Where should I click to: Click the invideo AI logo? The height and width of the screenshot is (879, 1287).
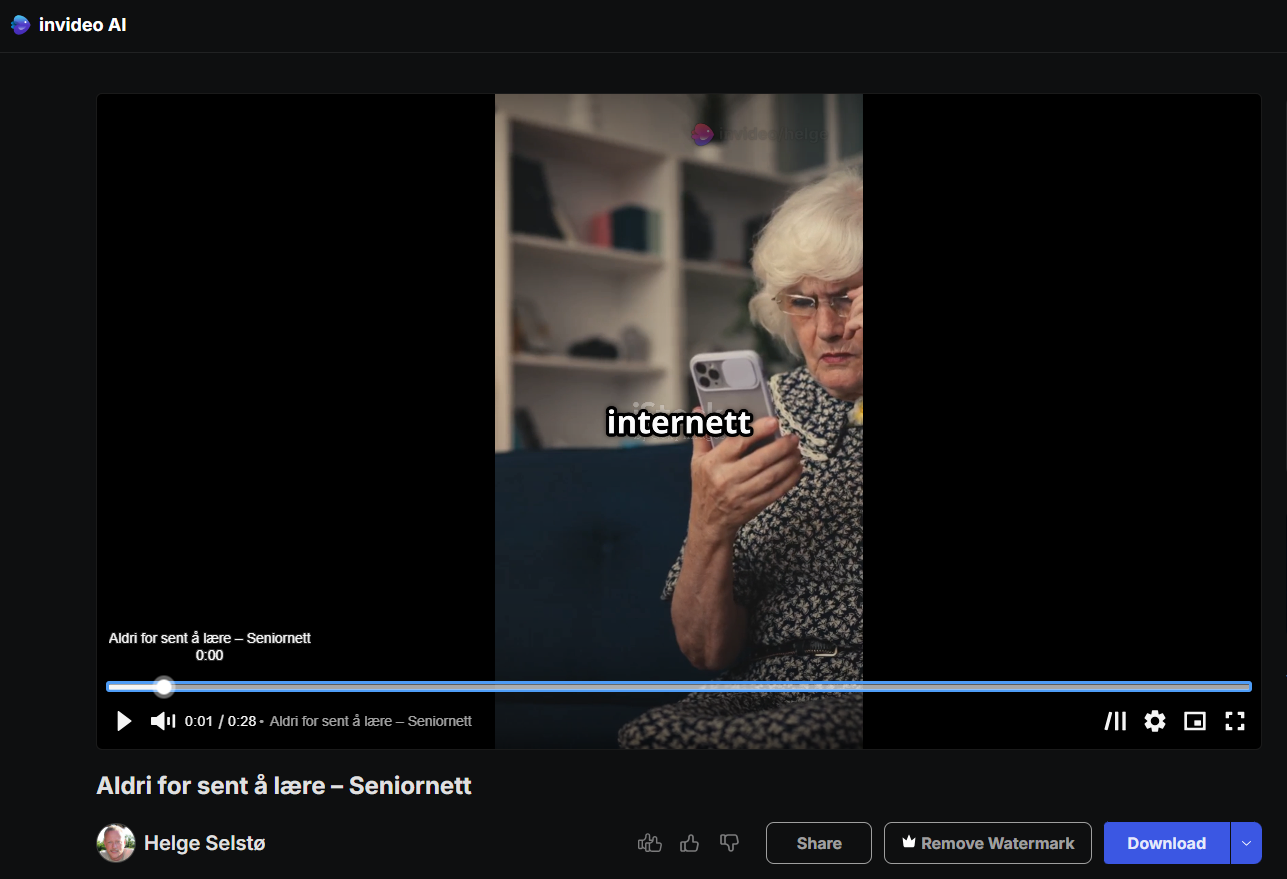(21, 25)
